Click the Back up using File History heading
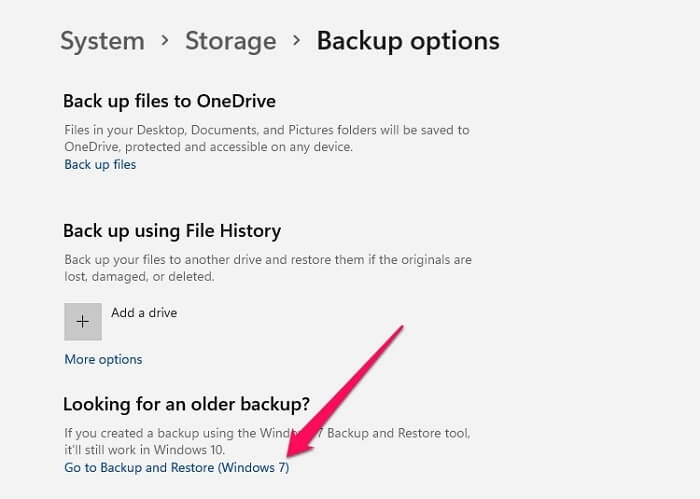The image size is (700, 499). [x=172, y=231]
